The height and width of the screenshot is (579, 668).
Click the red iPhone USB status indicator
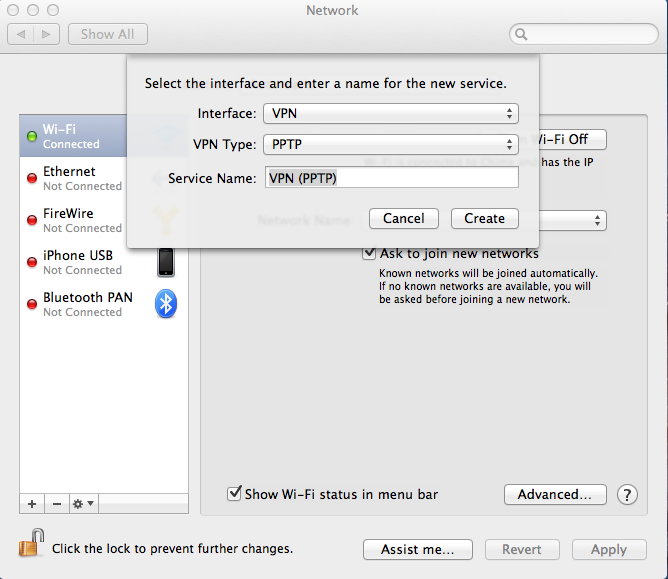click(x=32, y=262)
